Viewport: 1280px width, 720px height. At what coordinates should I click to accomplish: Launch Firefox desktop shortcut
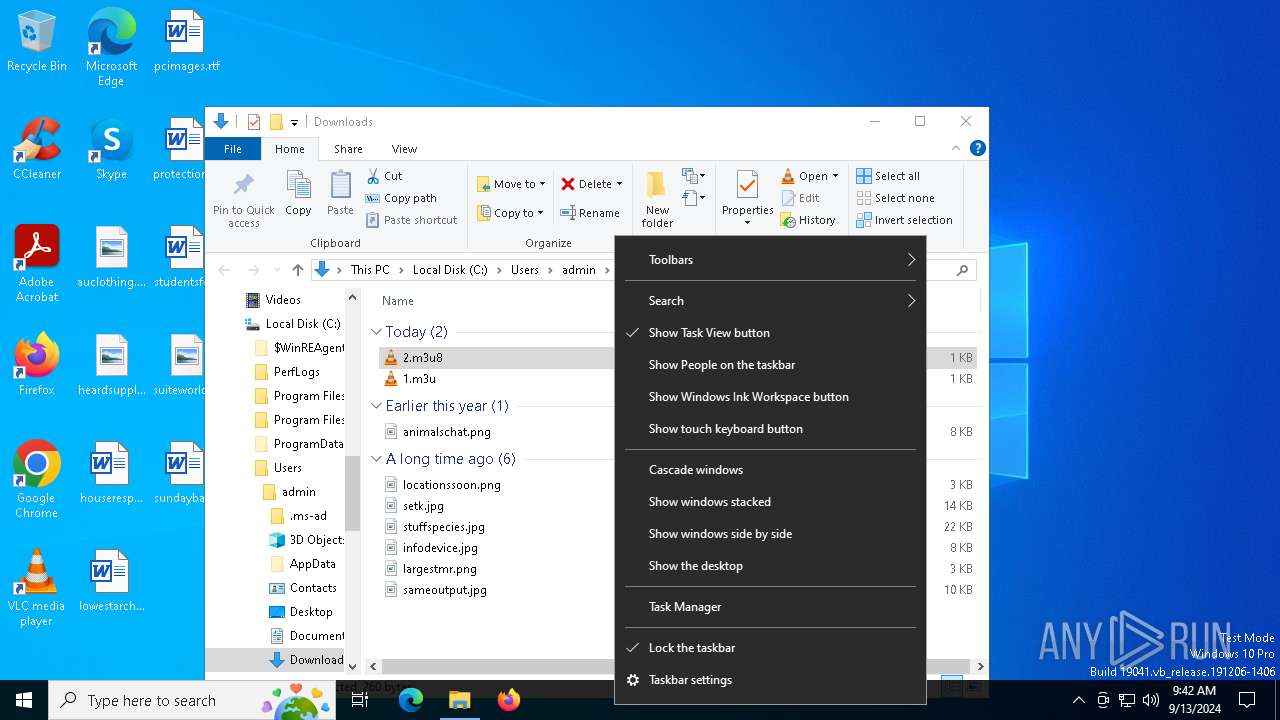tap(37, 365)
